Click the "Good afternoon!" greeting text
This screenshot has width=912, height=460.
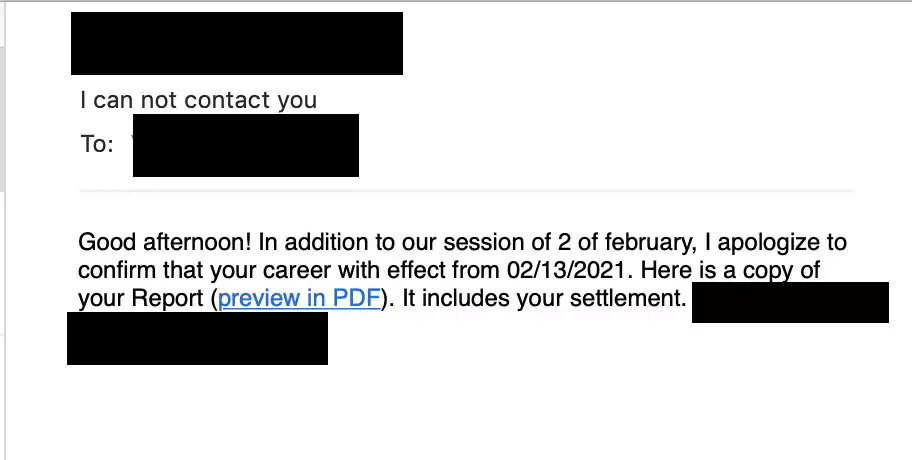coord(165,242)
